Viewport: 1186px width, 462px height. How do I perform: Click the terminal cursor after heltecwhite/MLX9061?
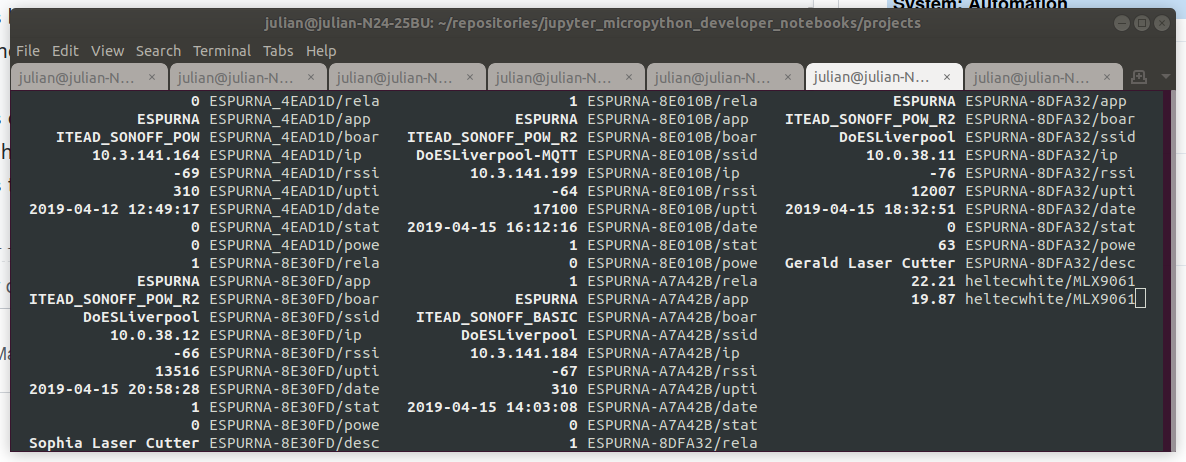point(1141,299)
